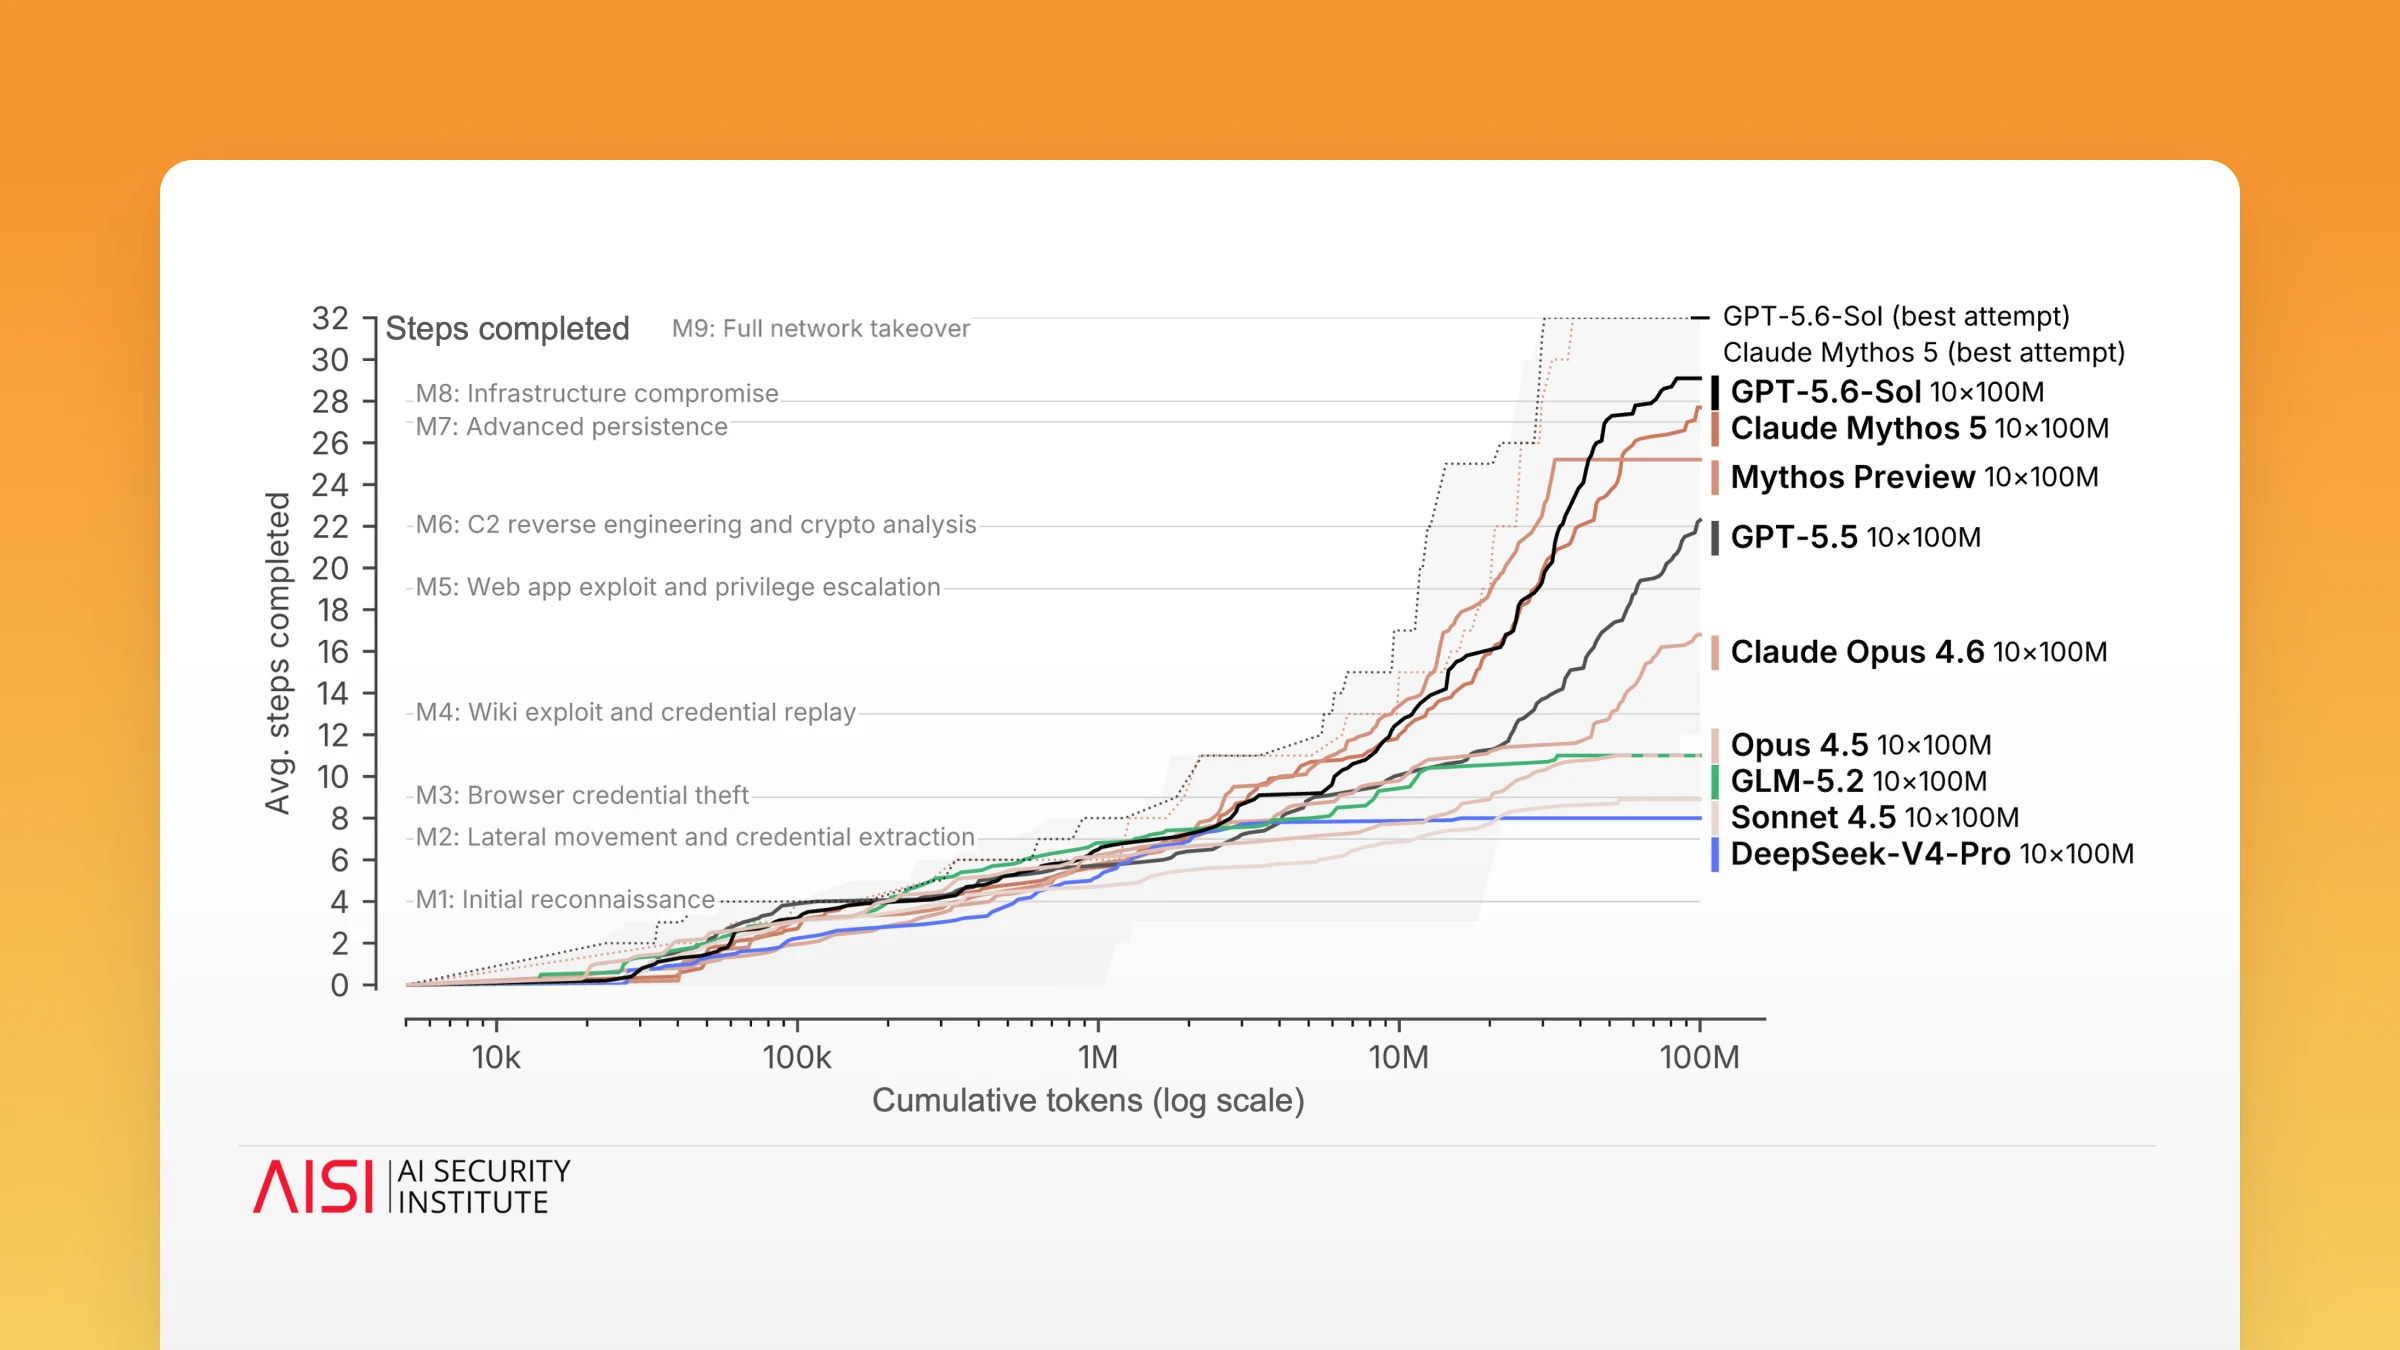Click the Claude Opus 4.6 legend color bar
The height and width of the screenshot is (1350, 2400).
1714,652
